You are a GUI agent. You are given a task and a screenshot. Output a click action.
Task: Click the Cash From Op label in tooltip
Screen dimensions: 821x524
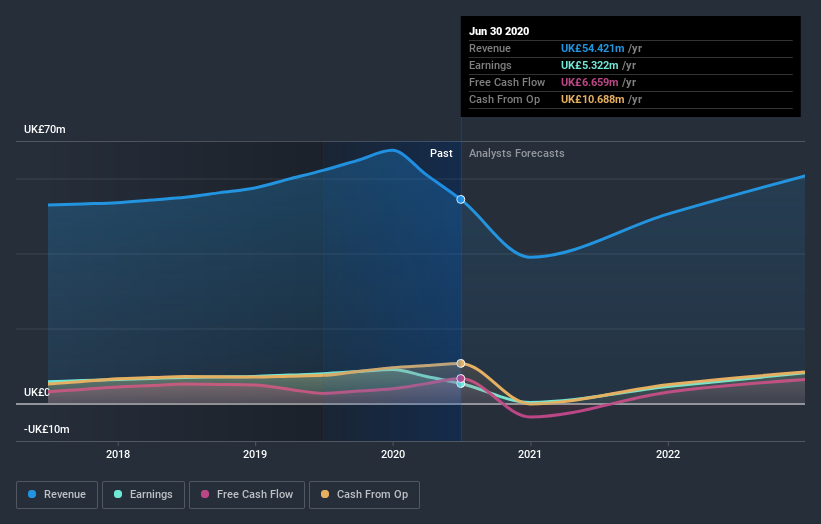[504, 99]
